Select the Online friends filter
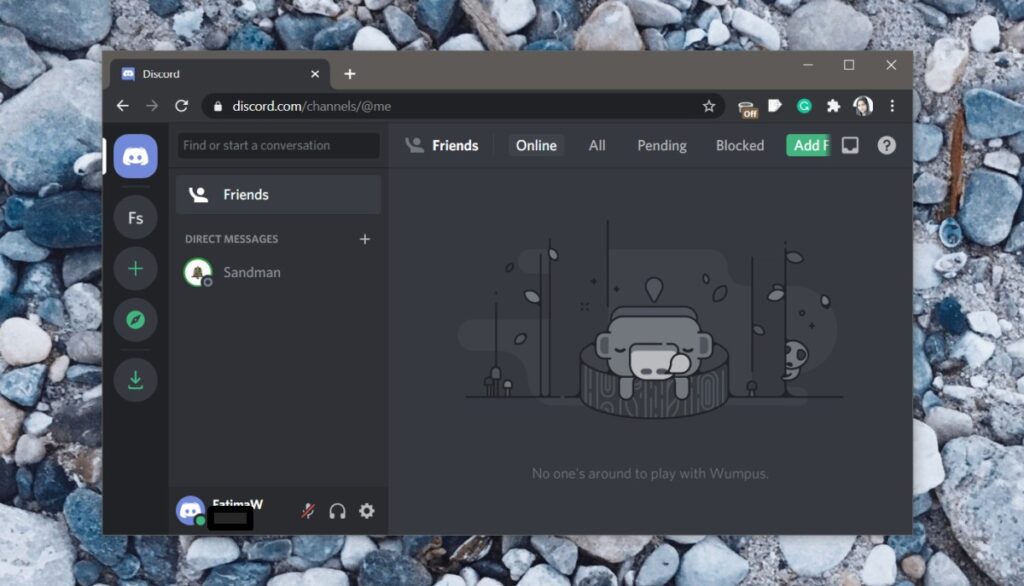This screenshot has height=586, width=1024. [536, 145]
